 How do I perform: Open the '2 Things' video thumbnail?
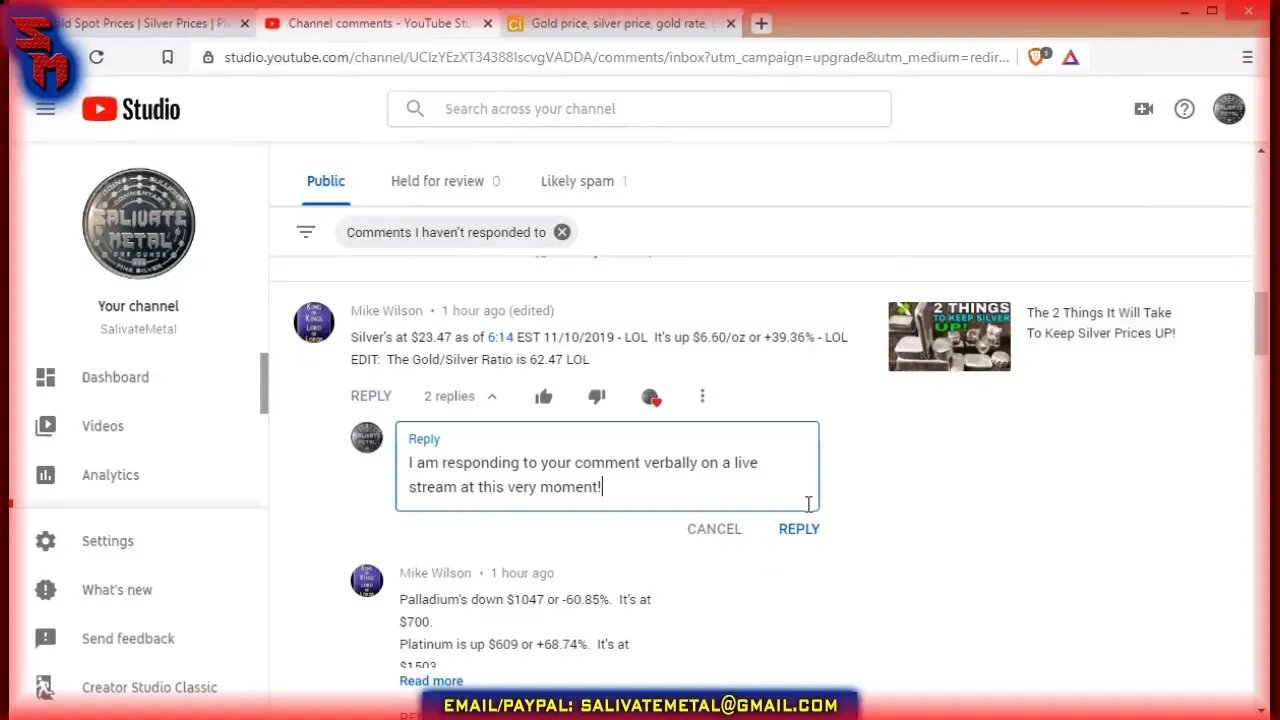click(x=949, y=337)
